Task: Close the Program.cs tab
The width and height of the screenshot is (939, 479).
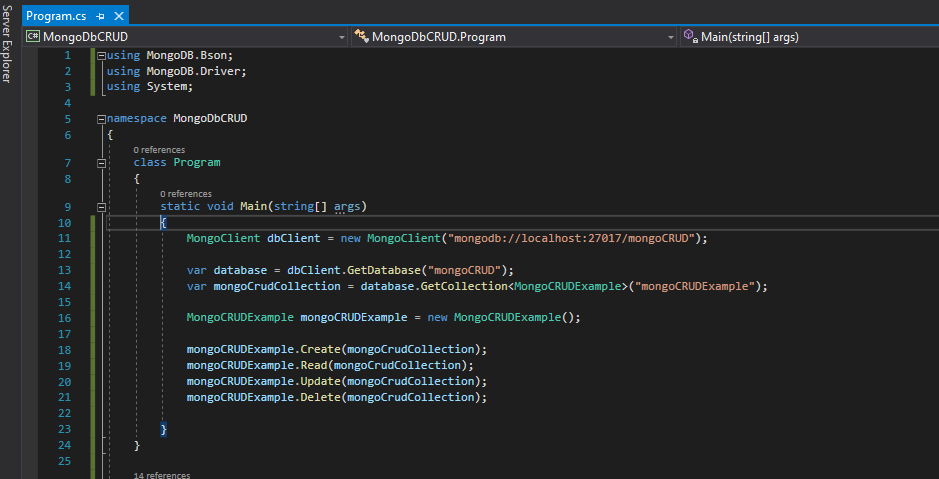Action: click(x=119, y=16)
